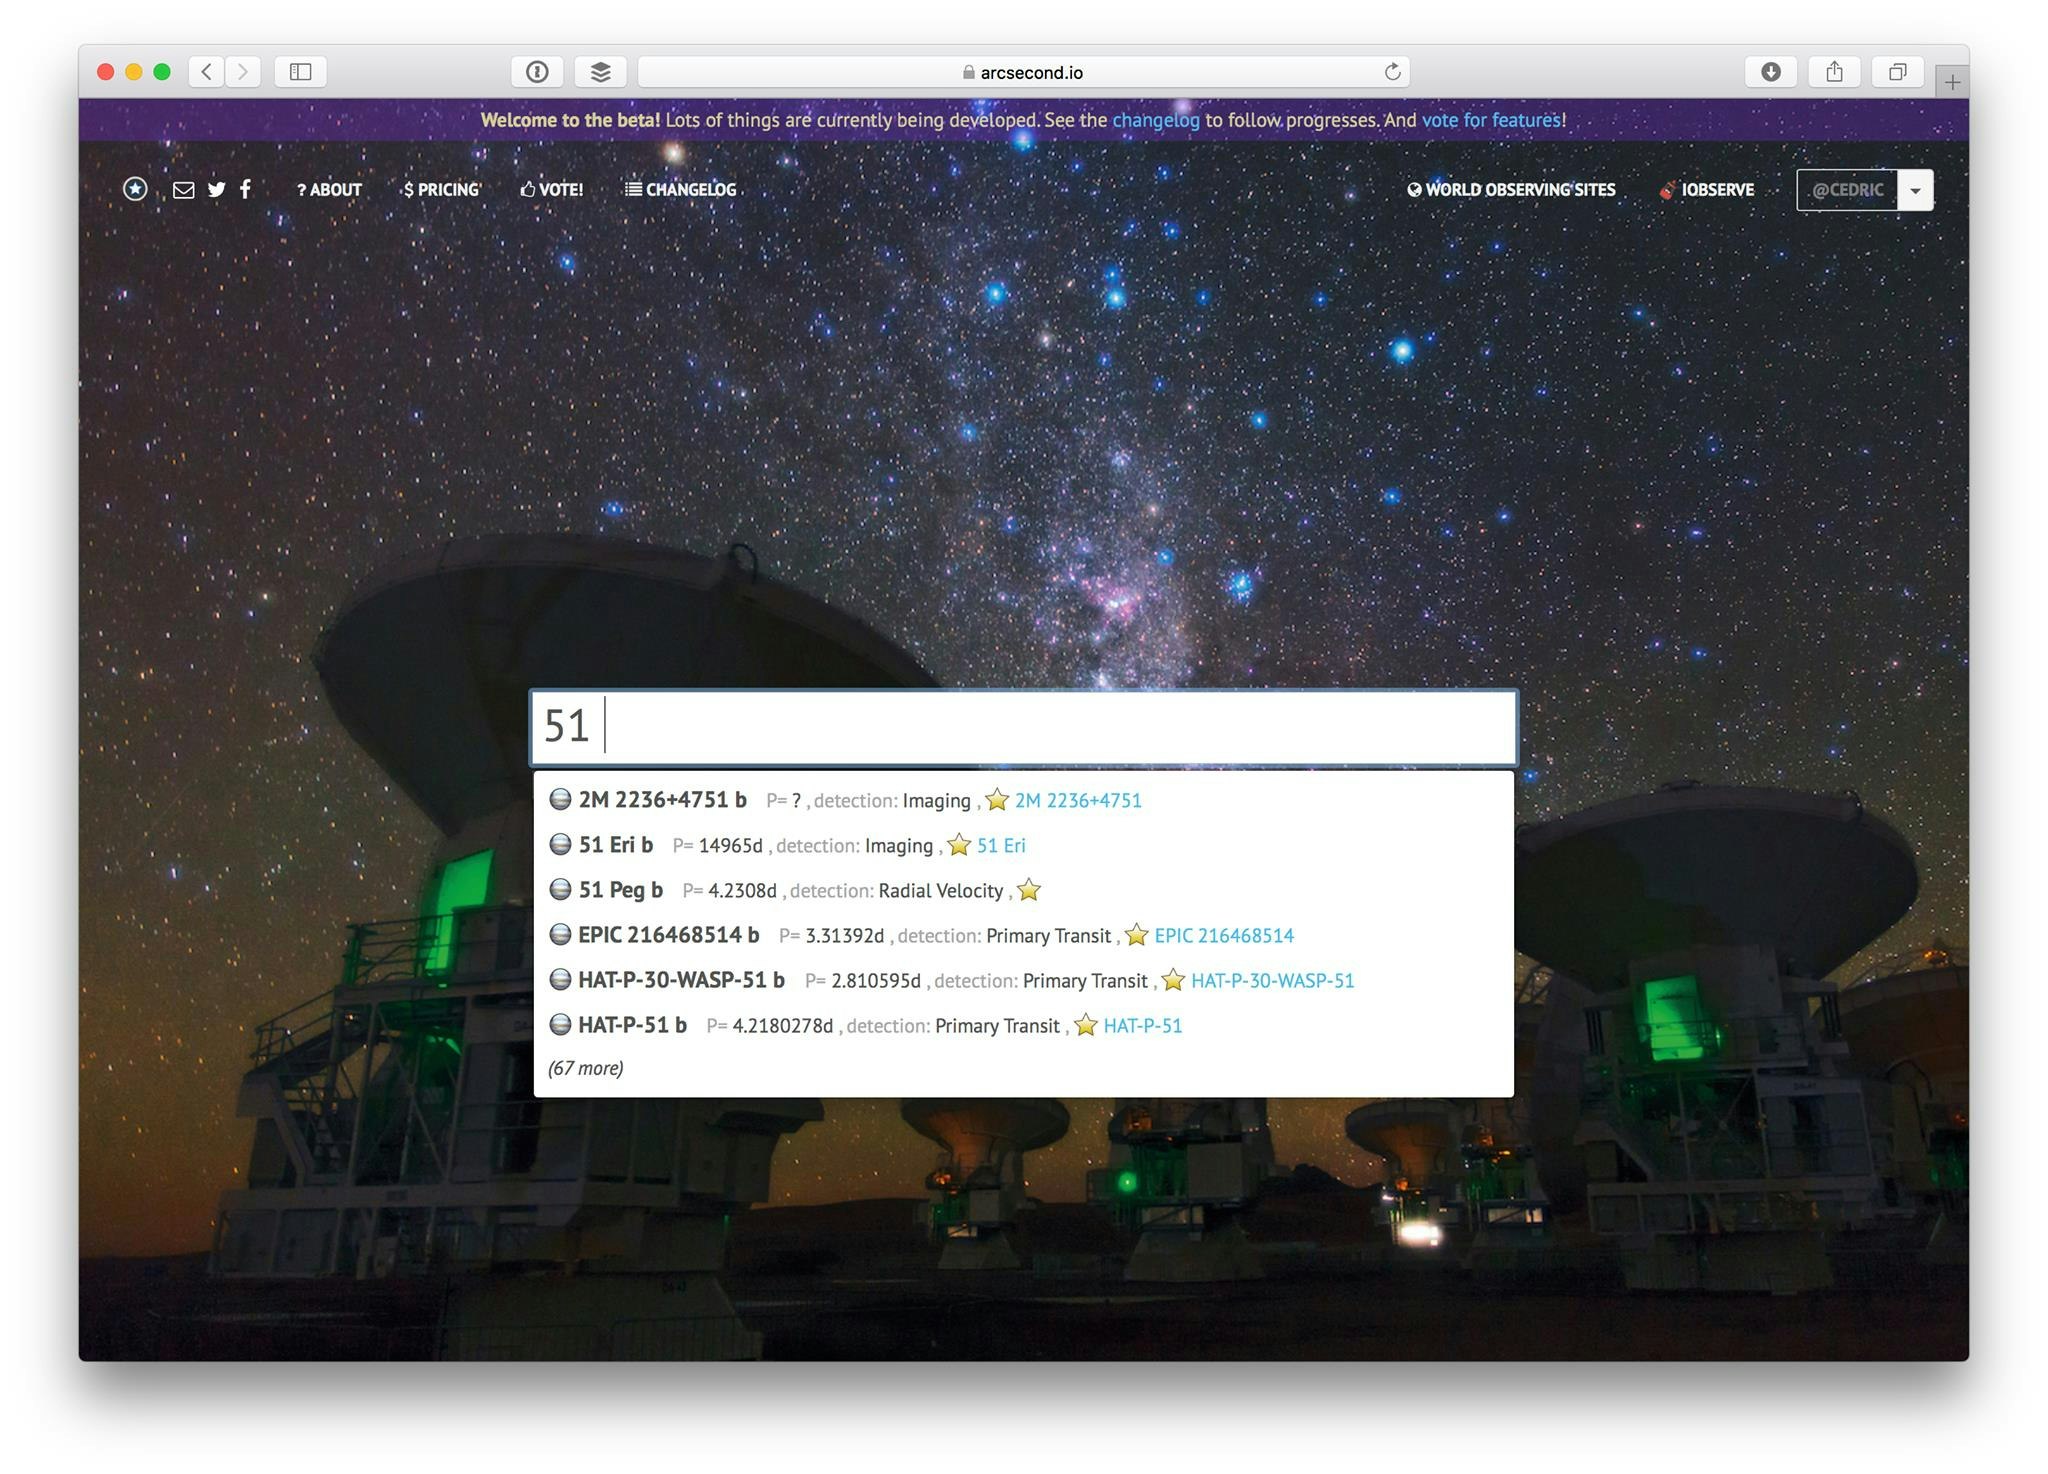Click the Safari sidebar toggle icon
Image resolution: width=2048 pixels, height=1474 pixels.
301,71
